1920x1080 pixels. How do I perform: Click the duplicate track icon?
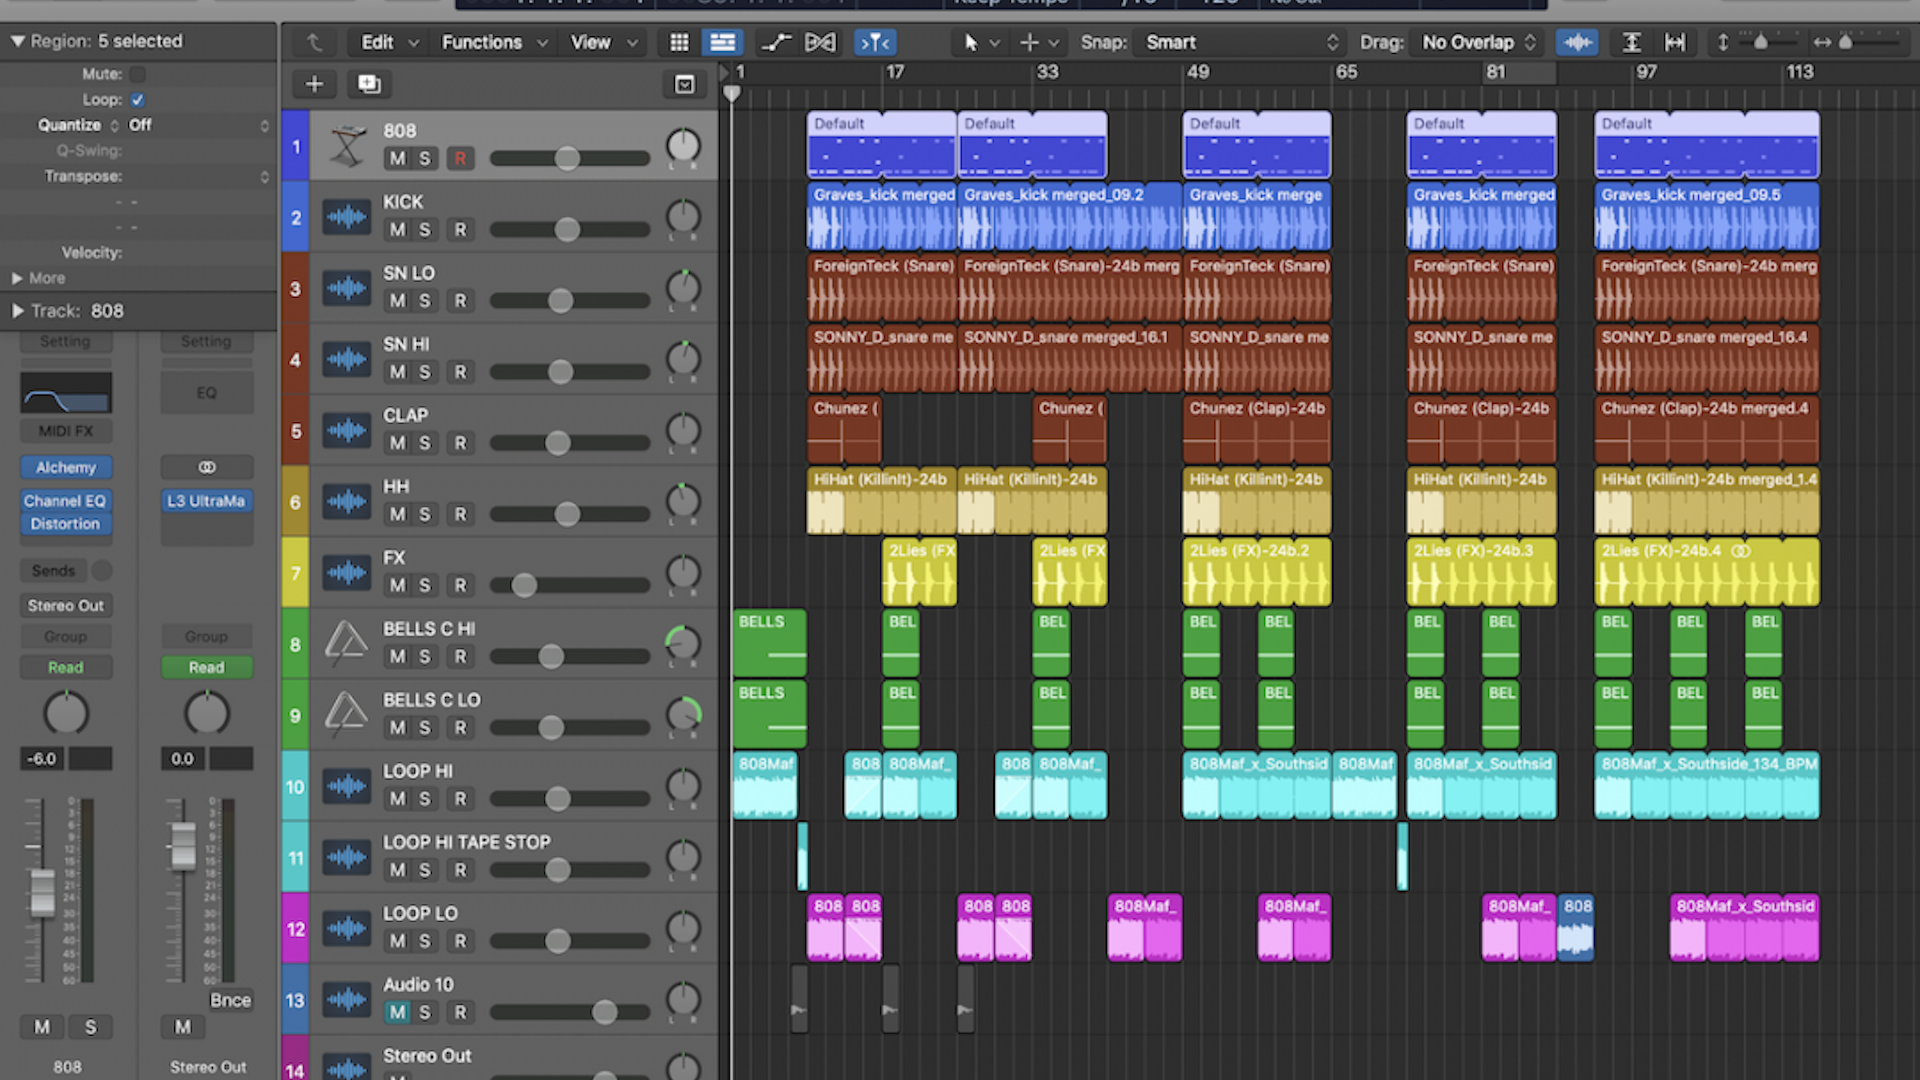369,84
